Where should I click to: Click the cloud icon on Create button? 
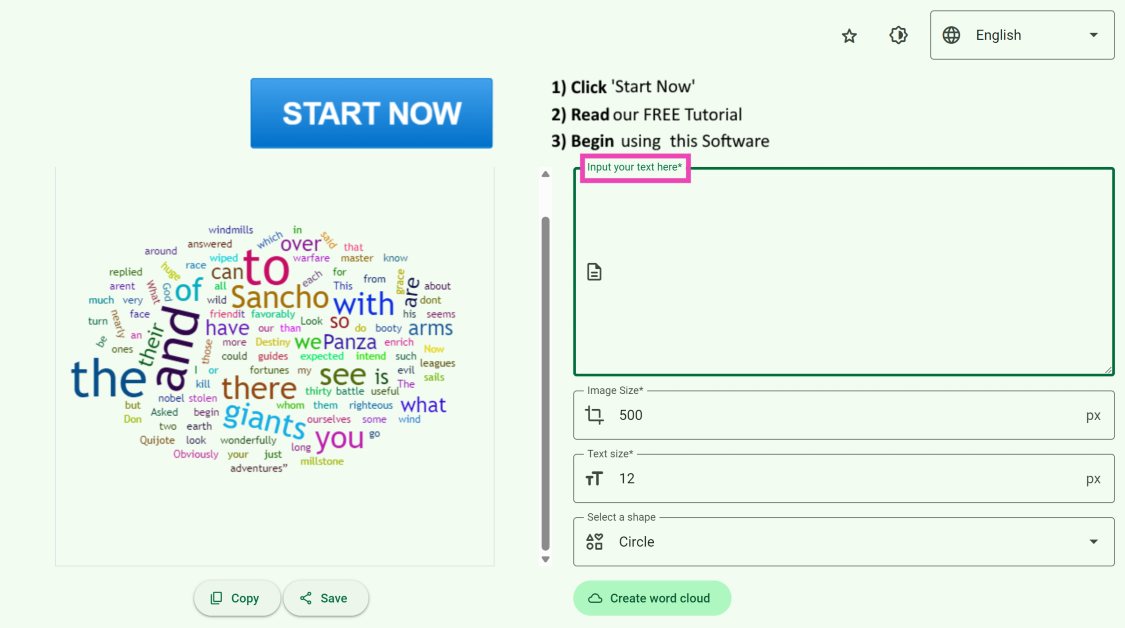coord(595,598)
